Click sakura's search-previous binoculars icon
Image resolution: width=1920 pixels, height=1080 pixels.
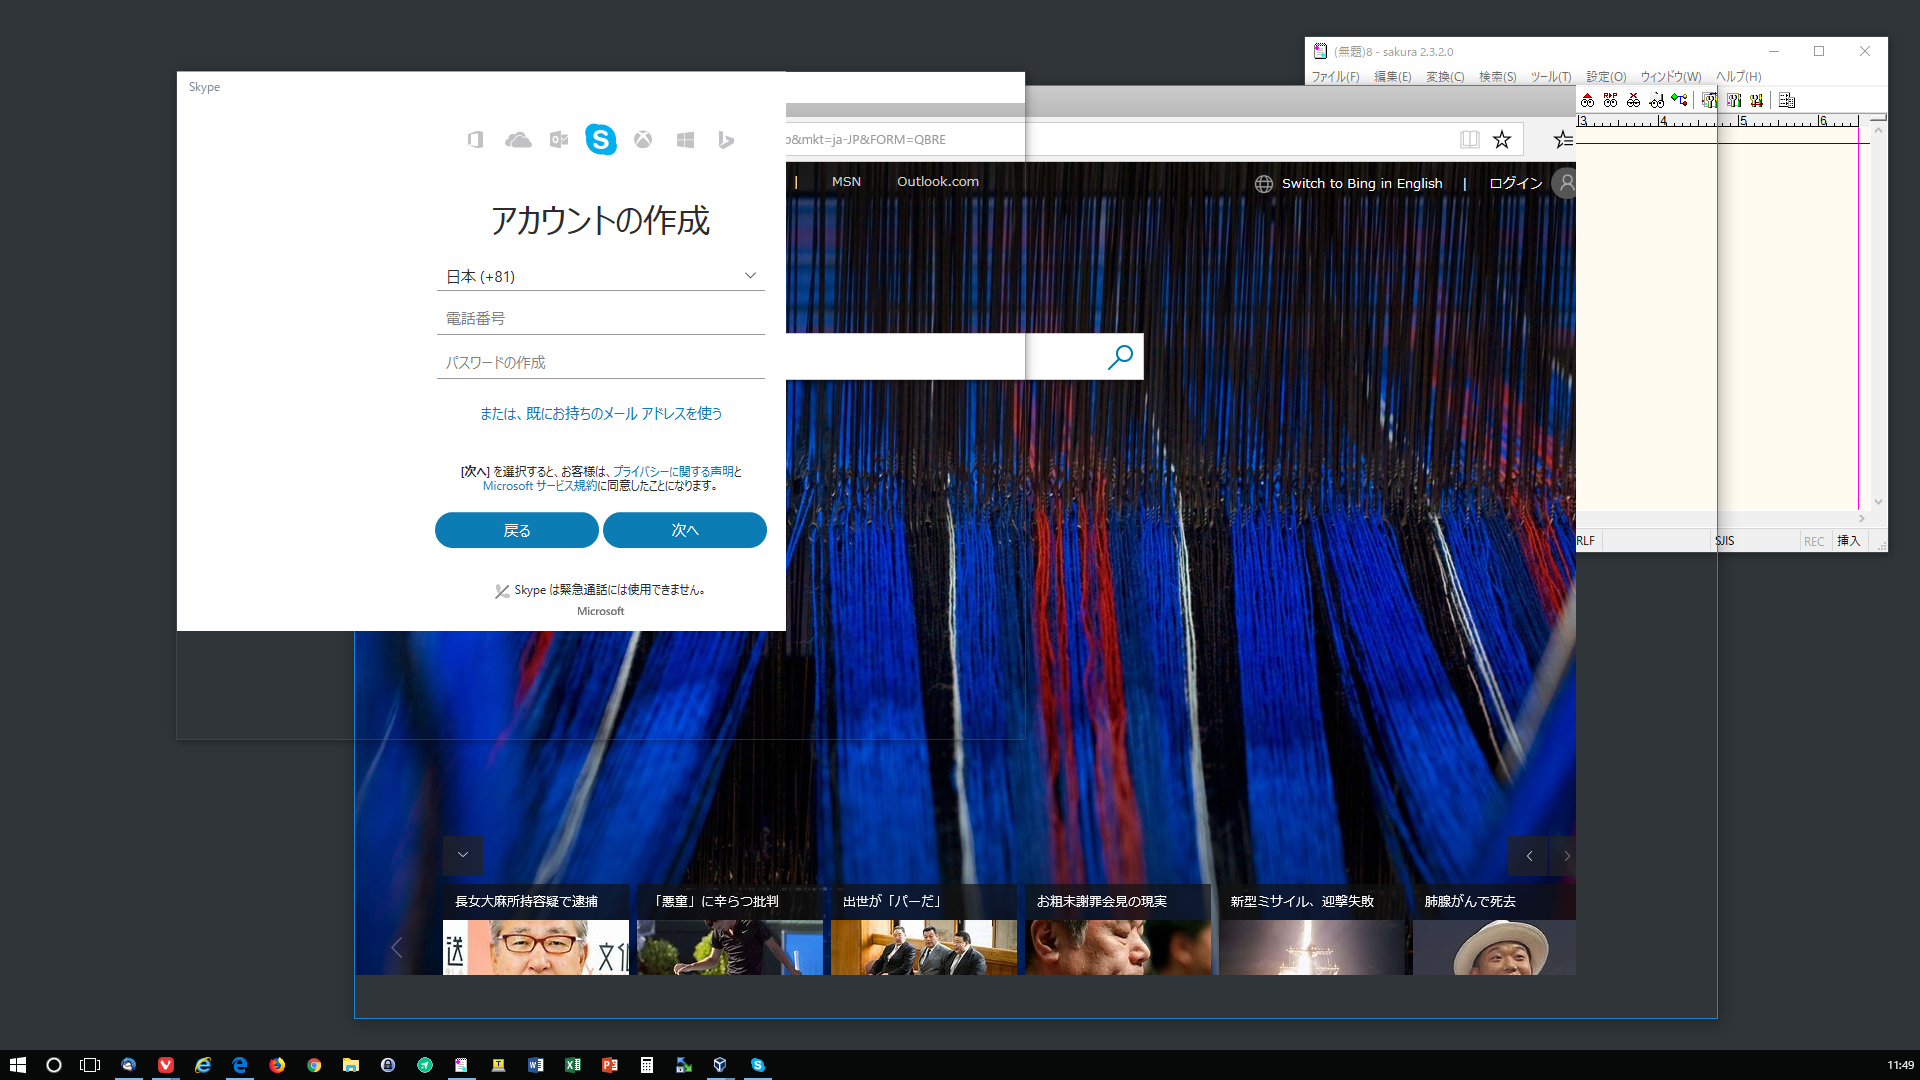[1587, 100]
